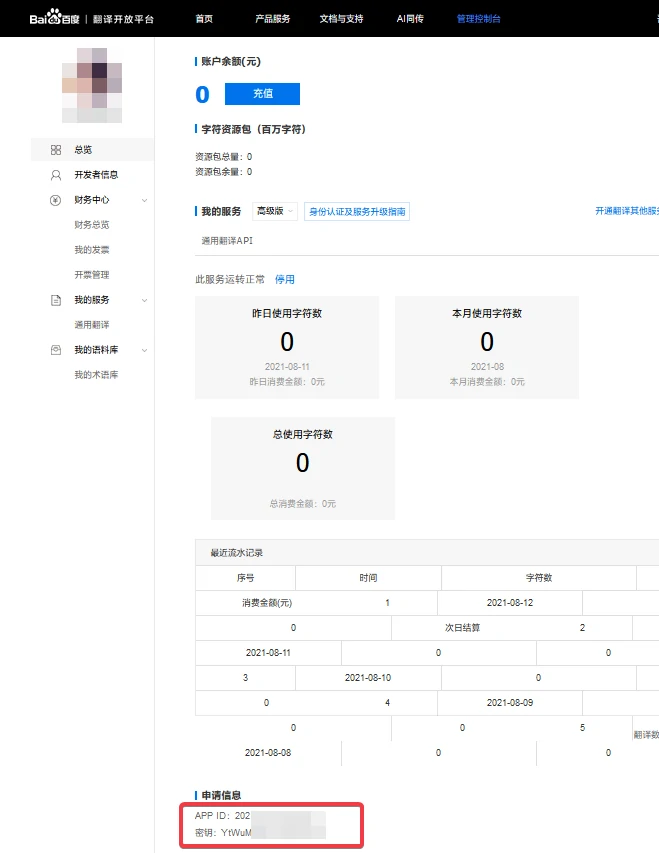This screenshot has width=659, height=853.
Task: Open 身份认证及服务升级指南 link
Action: click(357, 212)
